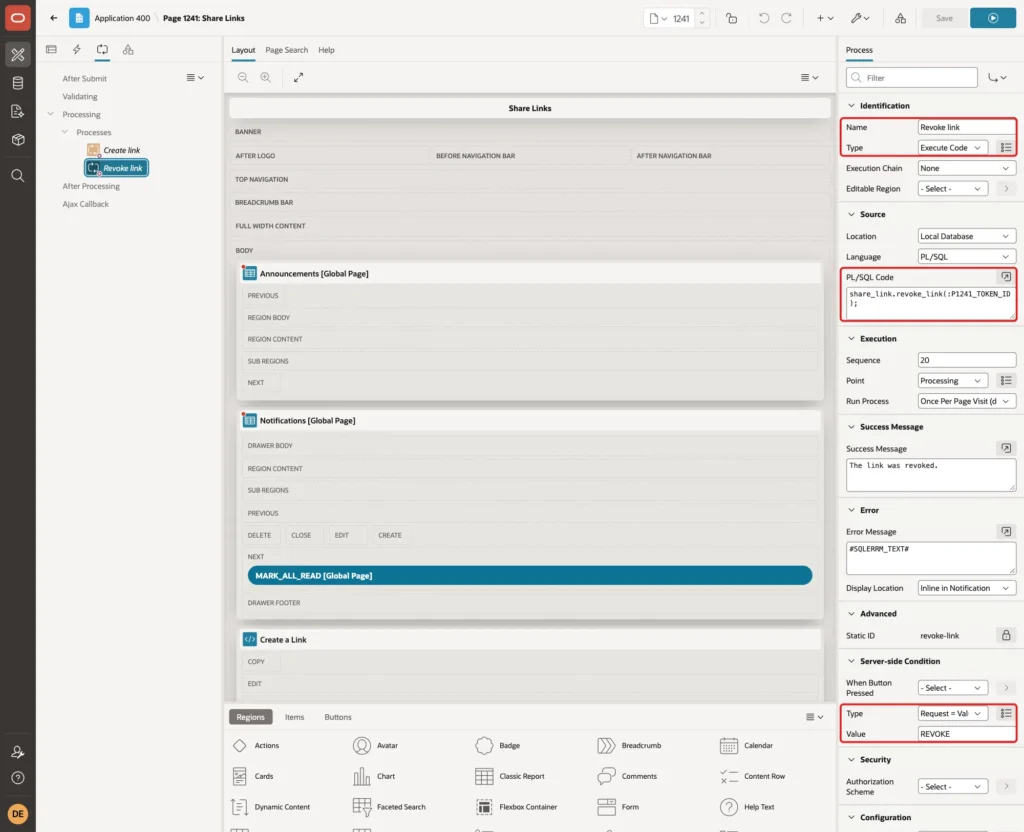Open the Shared Components toolbar icon
Screen dimensions: 1024x832
click(901, 18)
